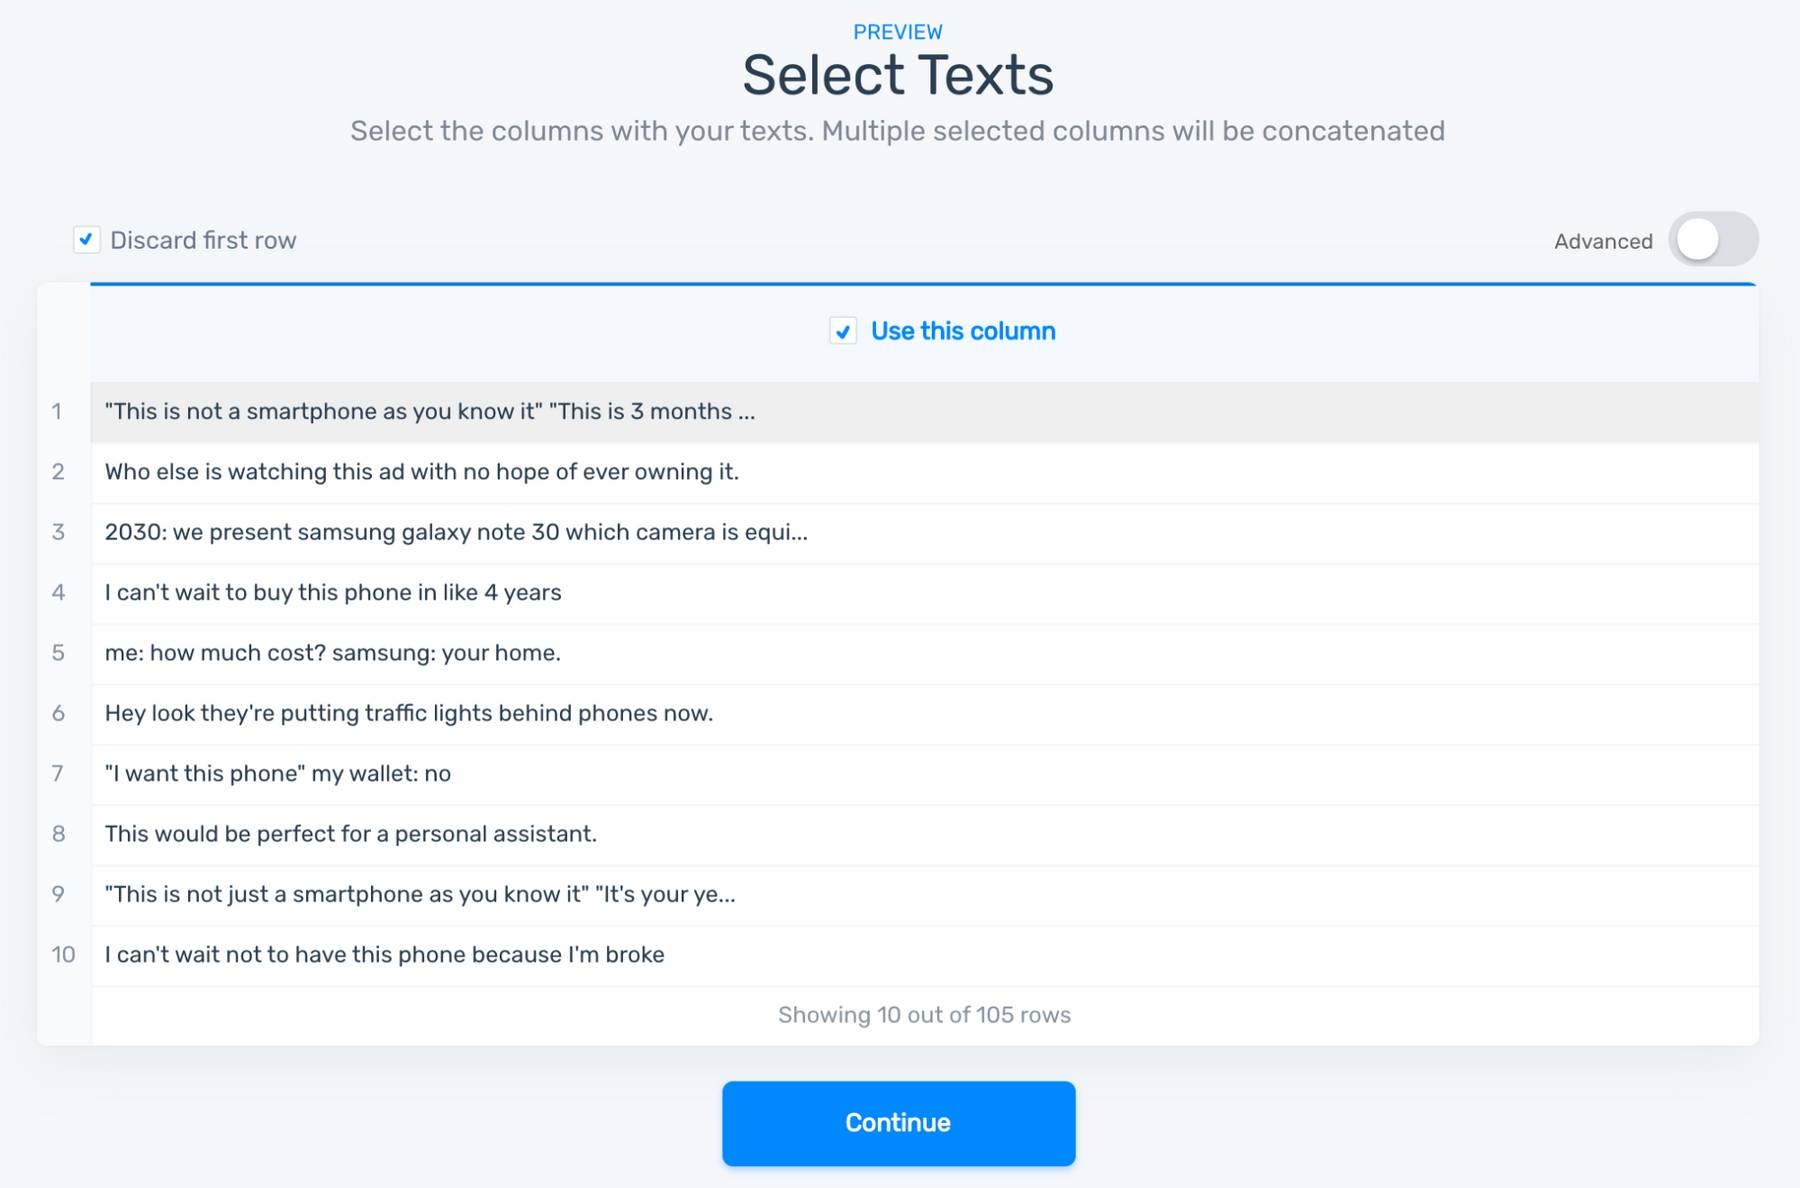Uncheck the Use this column checkbox

pos(843,331)
